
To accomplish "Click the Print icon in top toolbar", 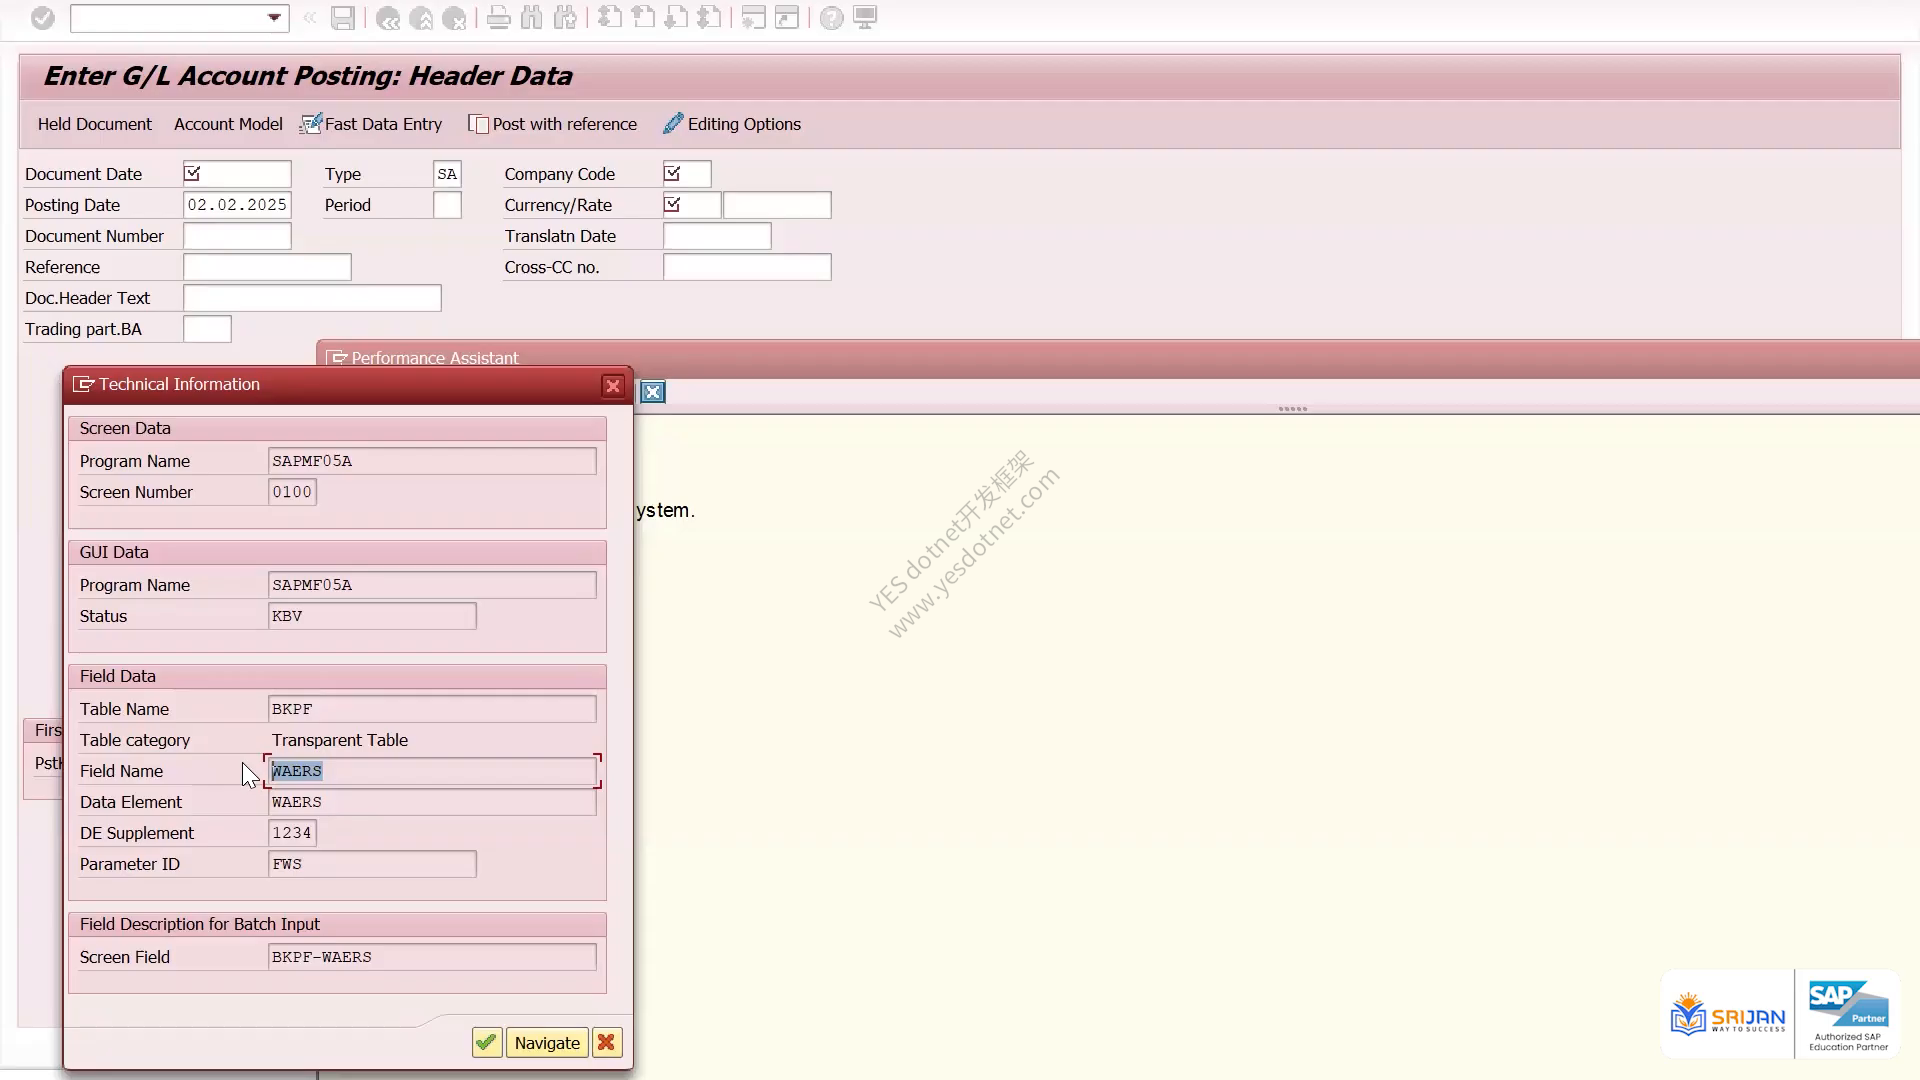I will [x=498, y=18].
